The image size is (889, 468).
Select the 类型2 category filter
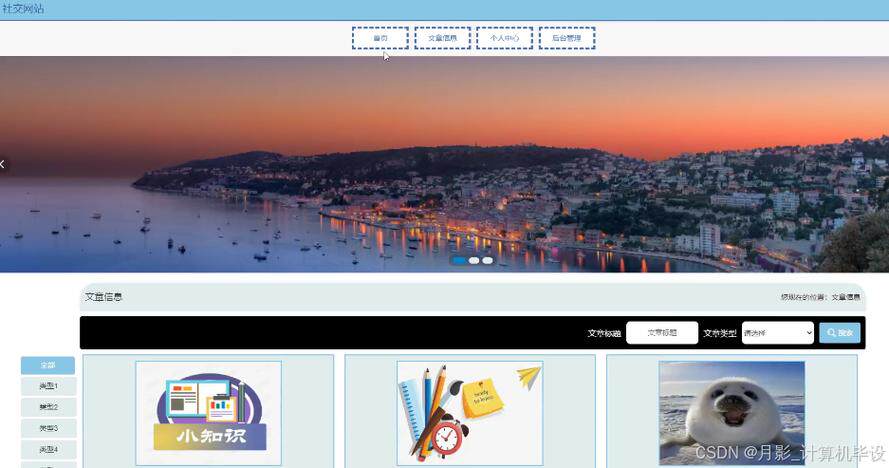pos(49,407)
